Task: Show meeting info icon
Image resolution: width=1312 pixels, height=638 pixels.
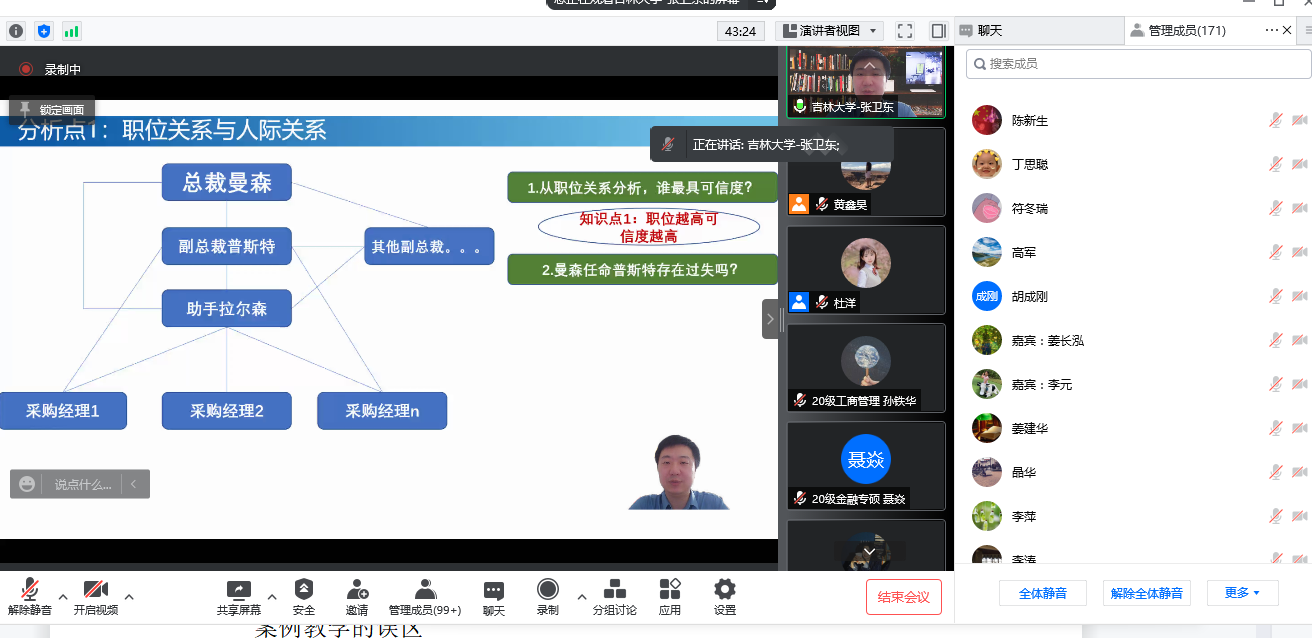Action: (x=16, y=31)
